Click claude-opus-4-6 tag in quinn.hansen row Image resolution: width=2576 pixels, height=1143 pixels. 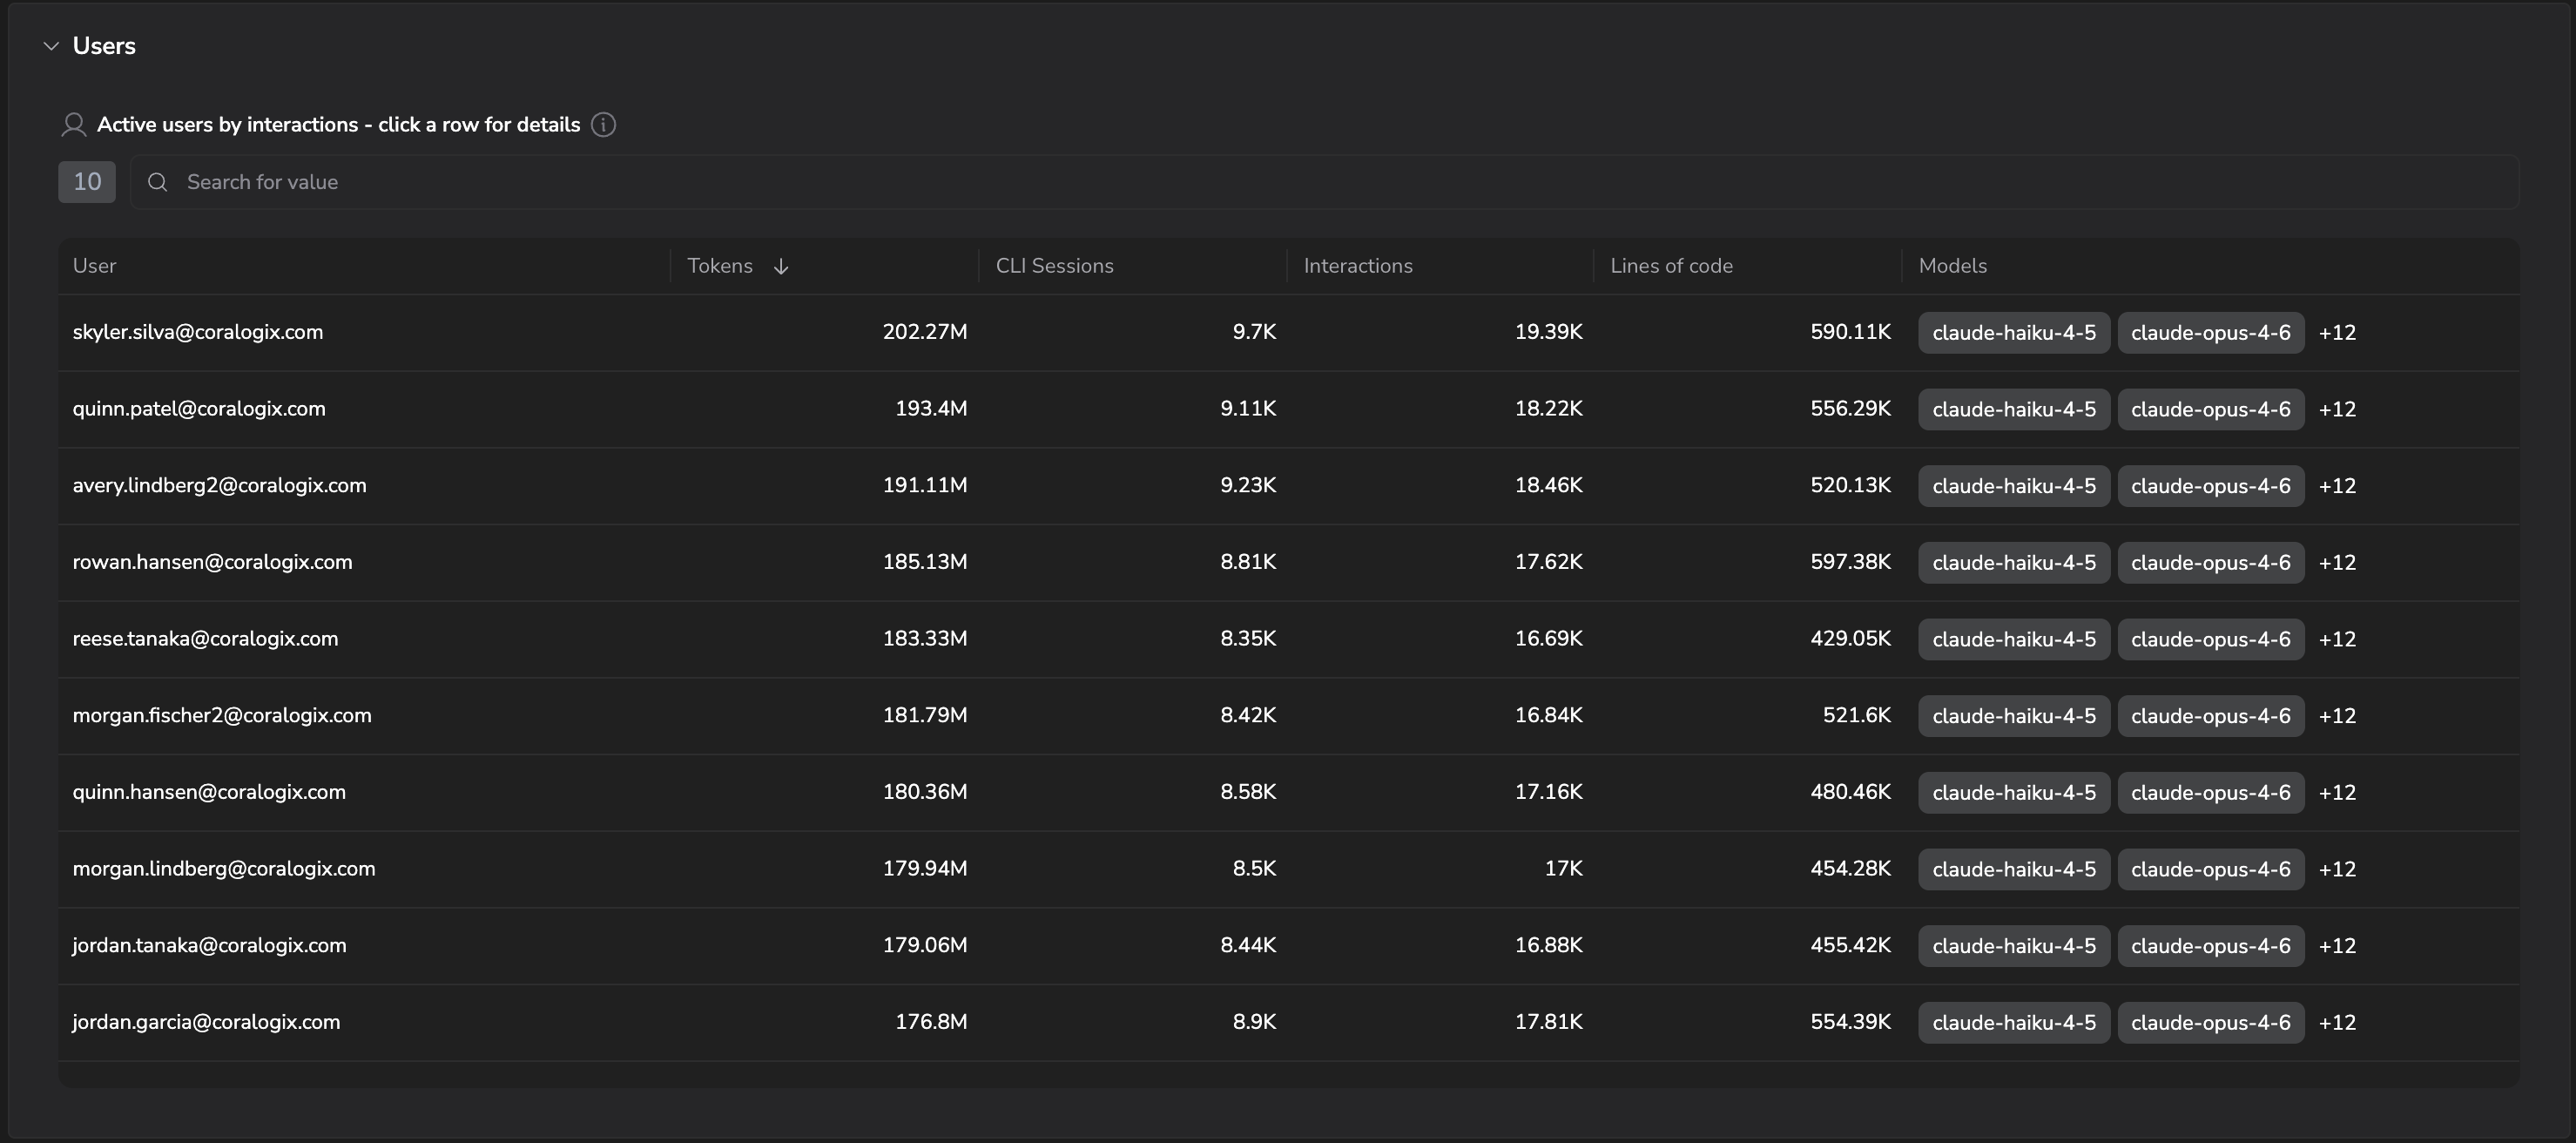coord(2211,793)
